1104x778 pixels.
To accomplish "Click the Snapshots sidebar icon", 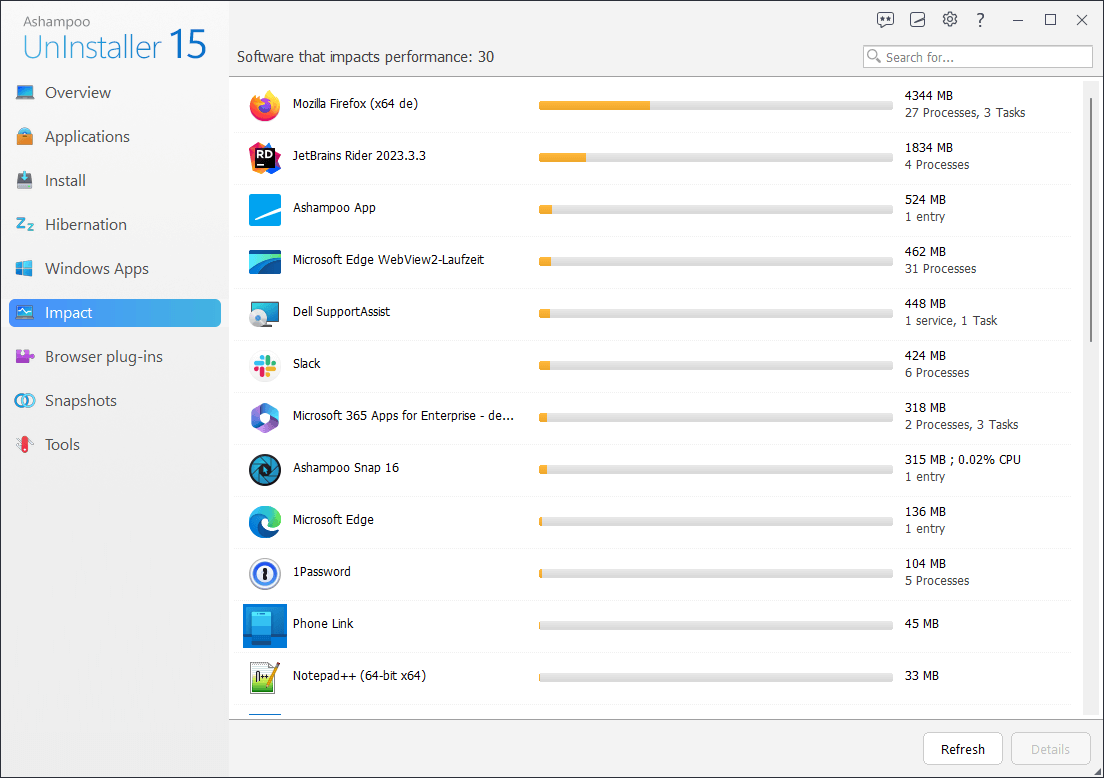I will [22, 400].
